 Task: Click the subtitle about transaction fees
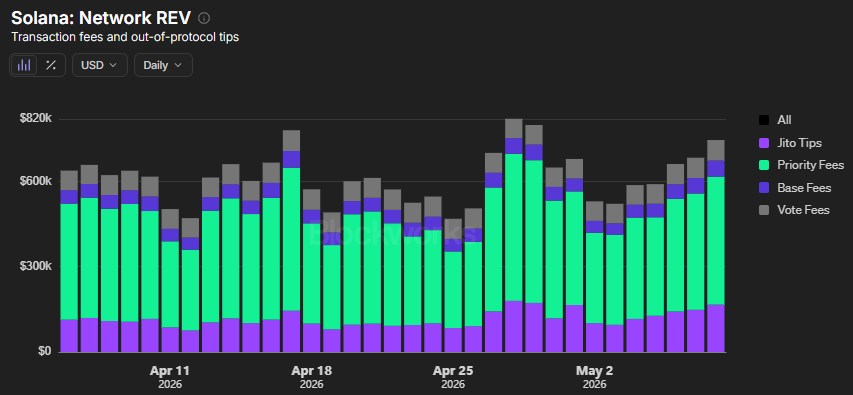click(x=125, y=38)
